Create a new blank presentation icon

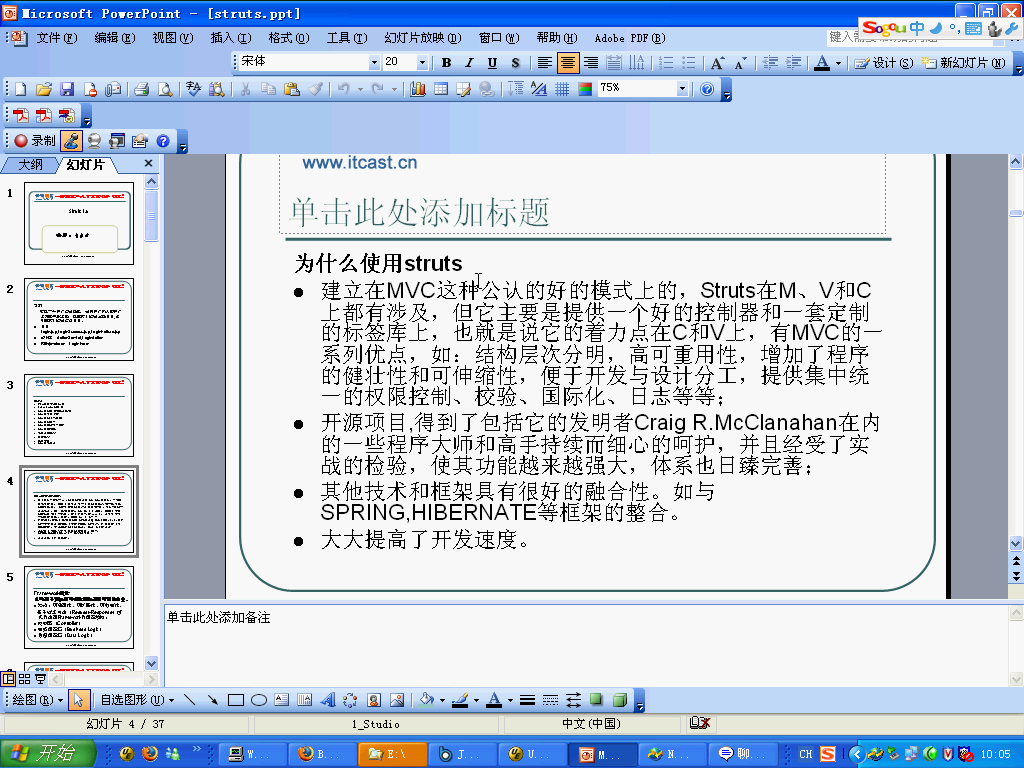[x=20, y=89]
